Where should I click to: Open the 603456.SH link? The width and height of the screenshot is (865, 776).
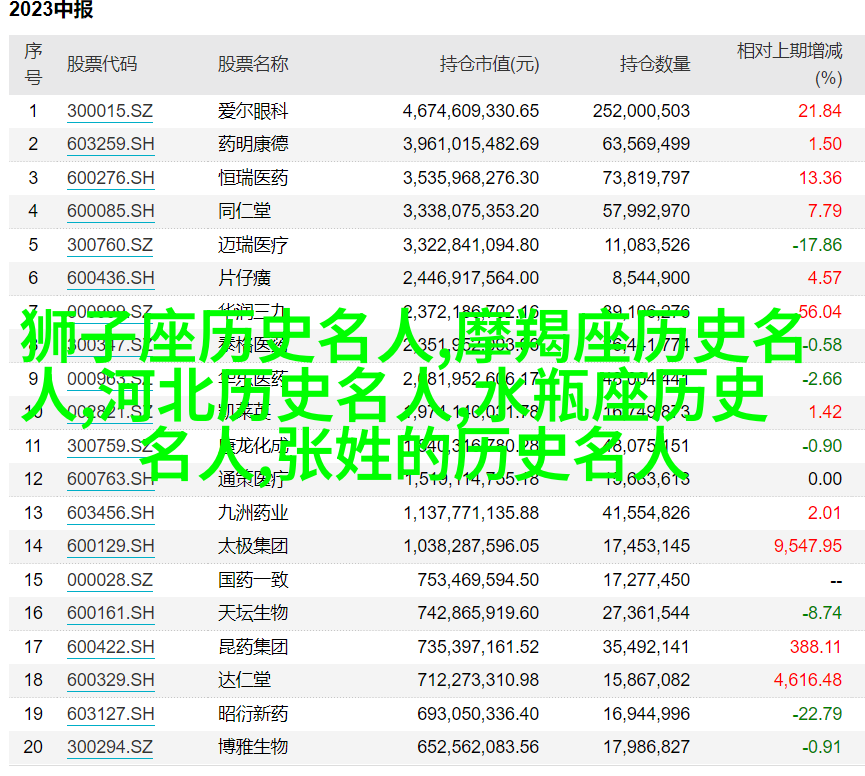pos(111,513)
